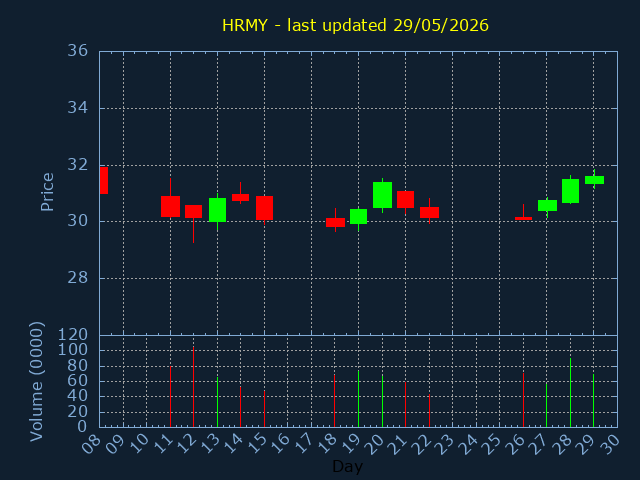640x480 pixels.
Task: Click the day axis label "30"
Action: (609, 444)
